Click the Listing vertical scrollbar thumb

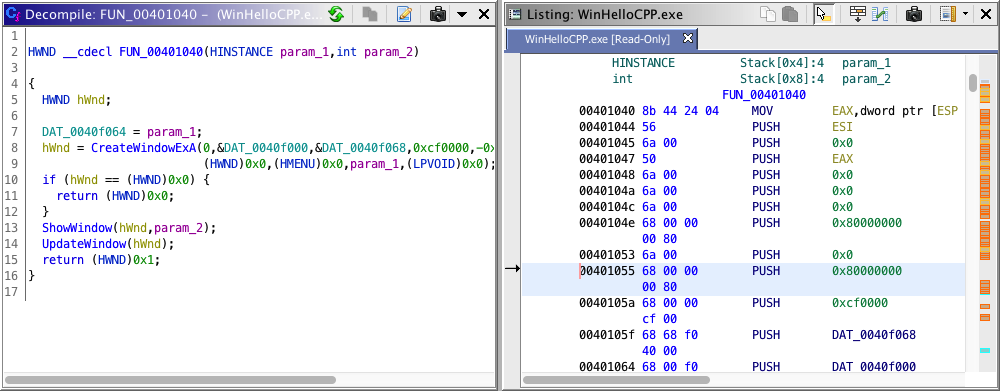click(973, 83)
